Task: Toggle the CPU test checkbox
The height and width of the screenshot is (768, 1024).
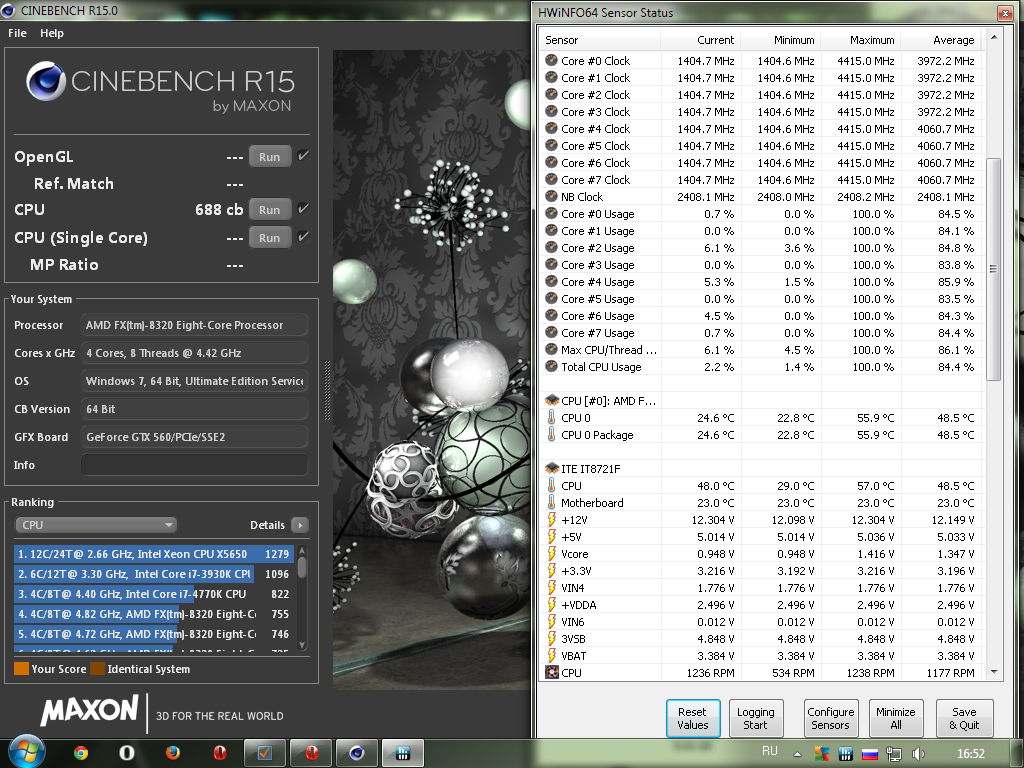Action: [x=303, y=208]
